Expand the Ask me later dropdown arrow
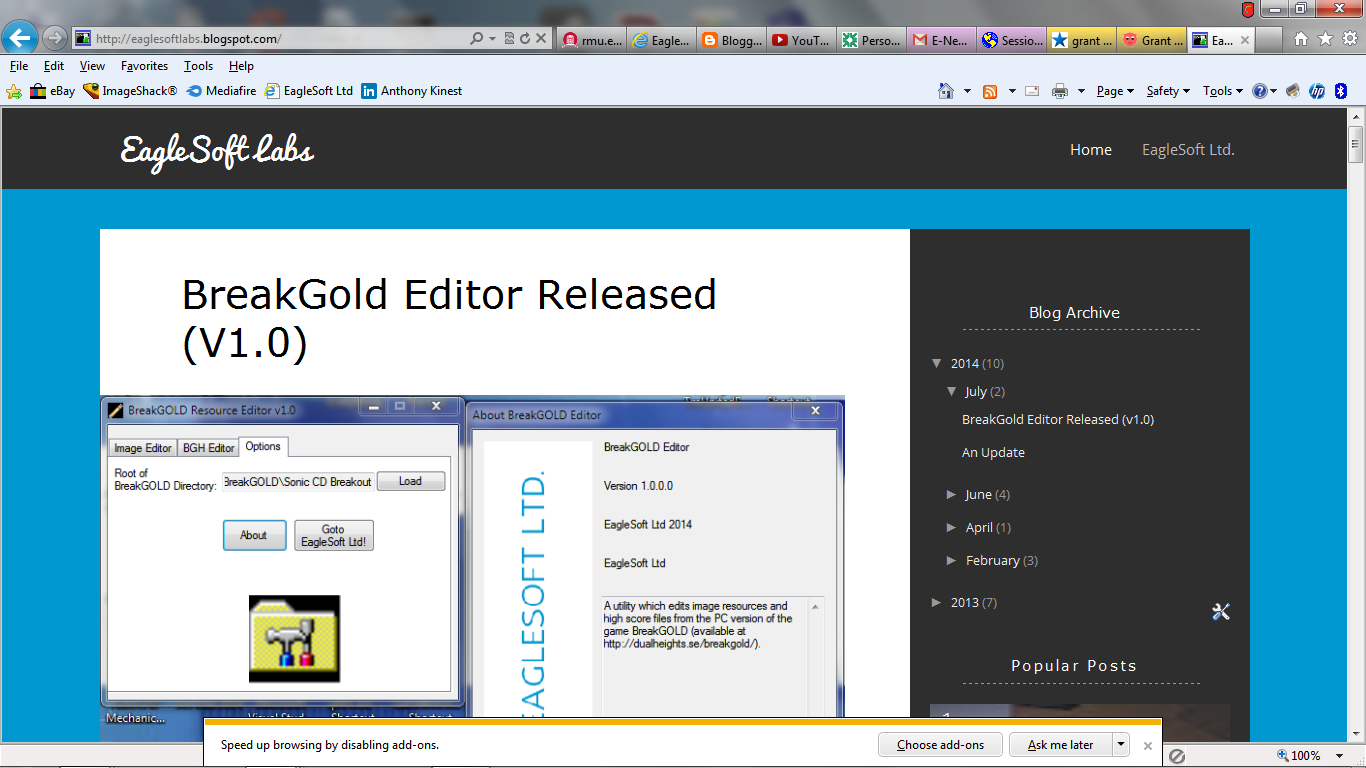Viewport: 1366px width, 768px height. [x=1122, y=745]
